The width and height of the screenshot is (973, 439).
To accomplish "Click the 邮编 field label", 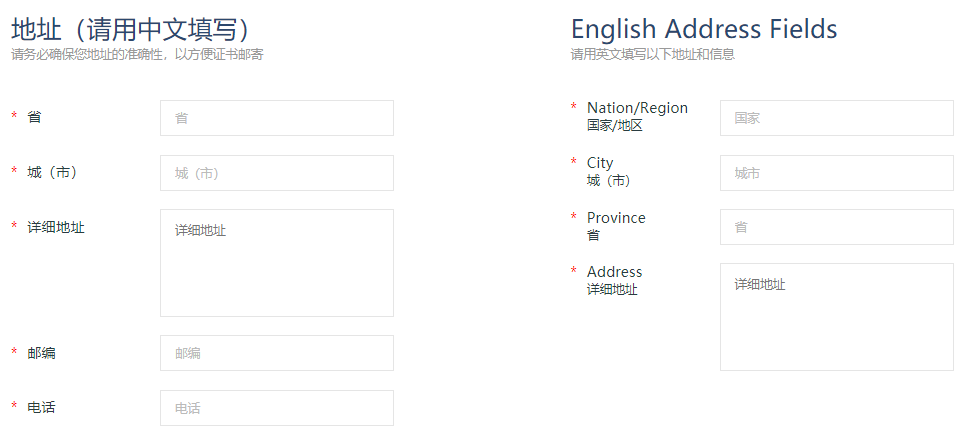I will click(41, 353).
